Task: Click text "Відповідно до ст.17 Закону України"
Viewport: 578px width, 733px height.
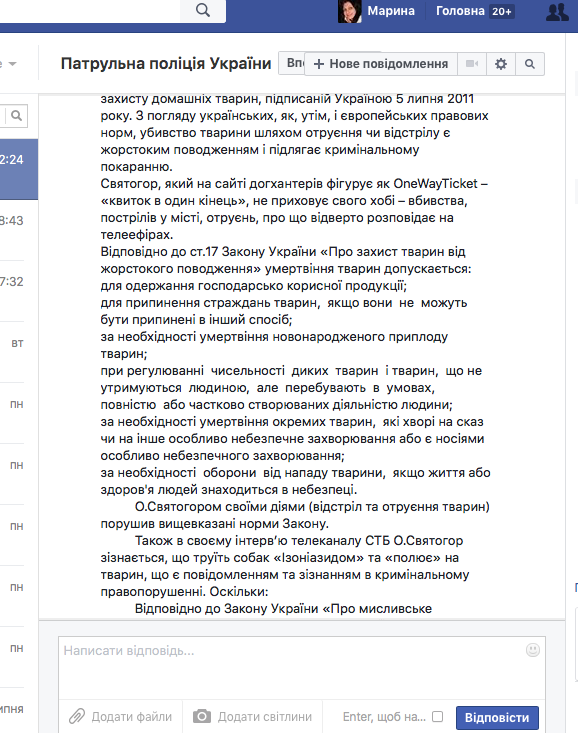Action: coord(208,252)
